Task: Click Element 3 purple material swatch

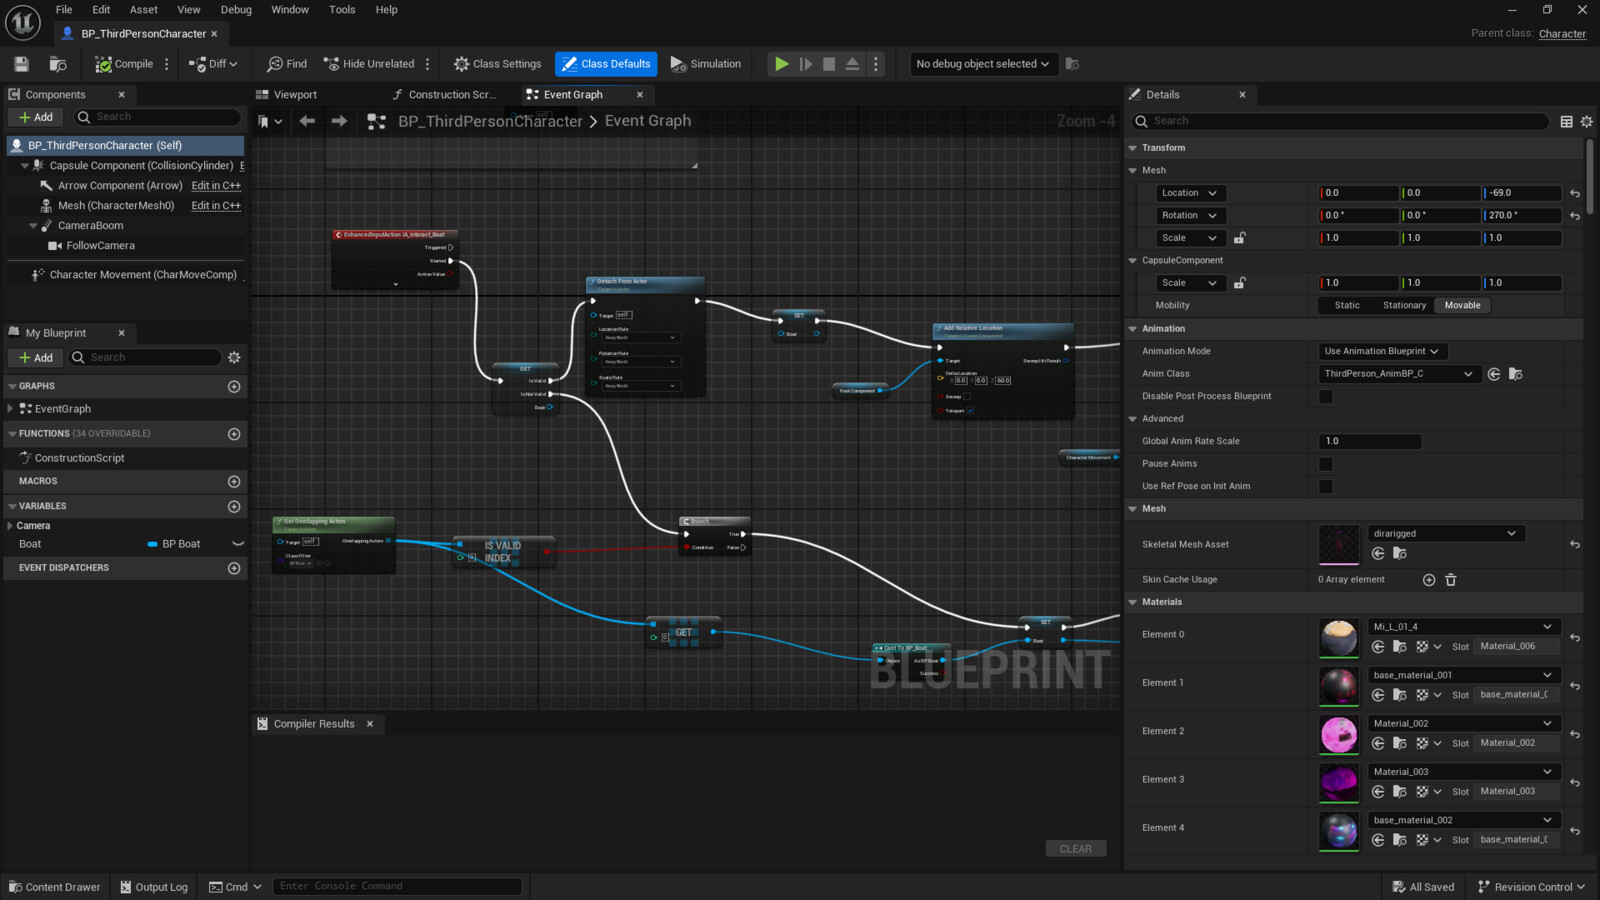Action: 1339,782
